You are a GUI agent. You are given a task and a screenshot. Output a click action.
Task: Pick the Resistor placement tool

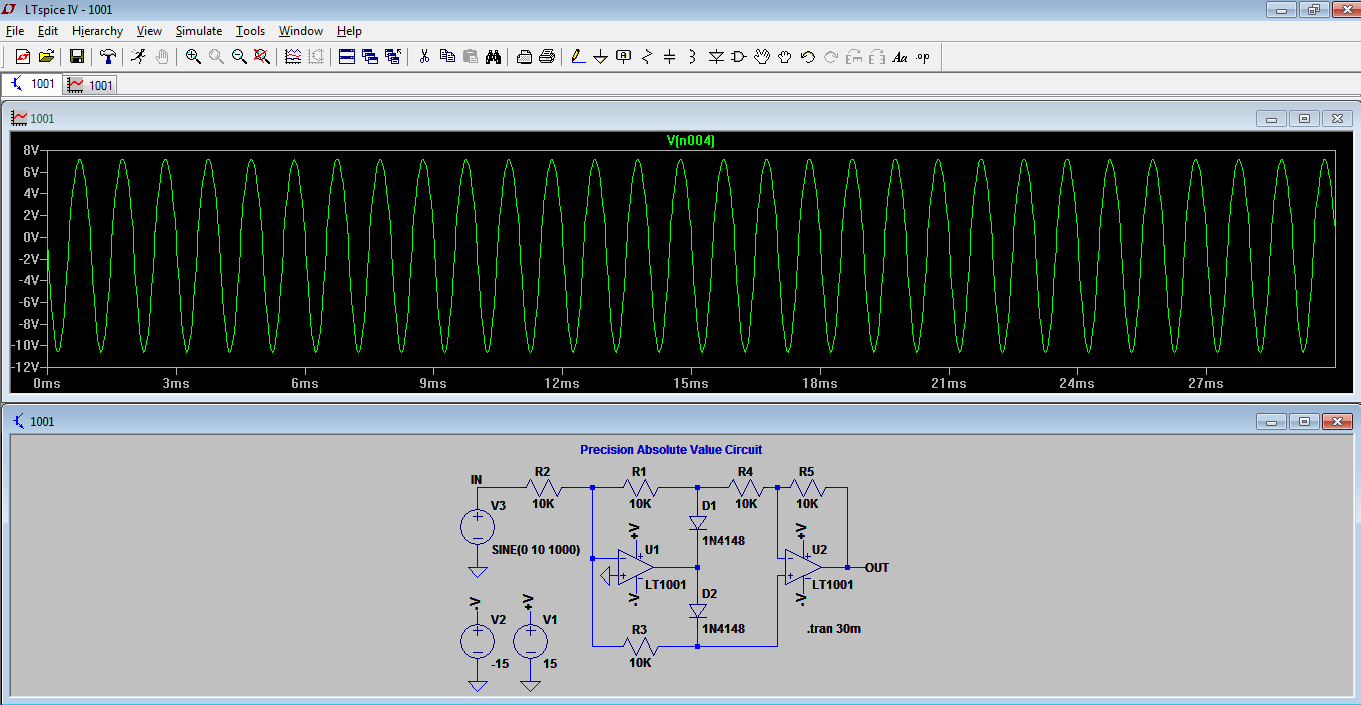click(x=647, y=57)
